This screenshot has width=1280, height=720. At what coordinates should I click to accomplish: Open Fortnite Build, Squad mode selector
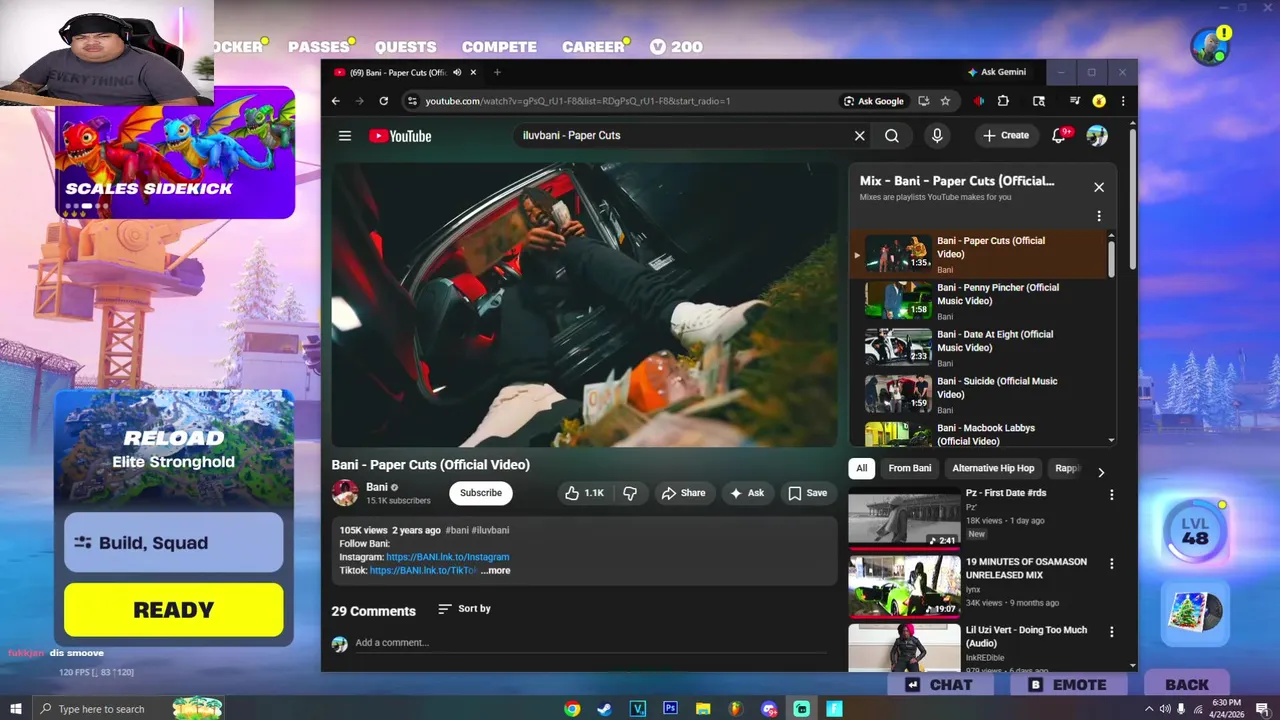(x=174, y=543)
